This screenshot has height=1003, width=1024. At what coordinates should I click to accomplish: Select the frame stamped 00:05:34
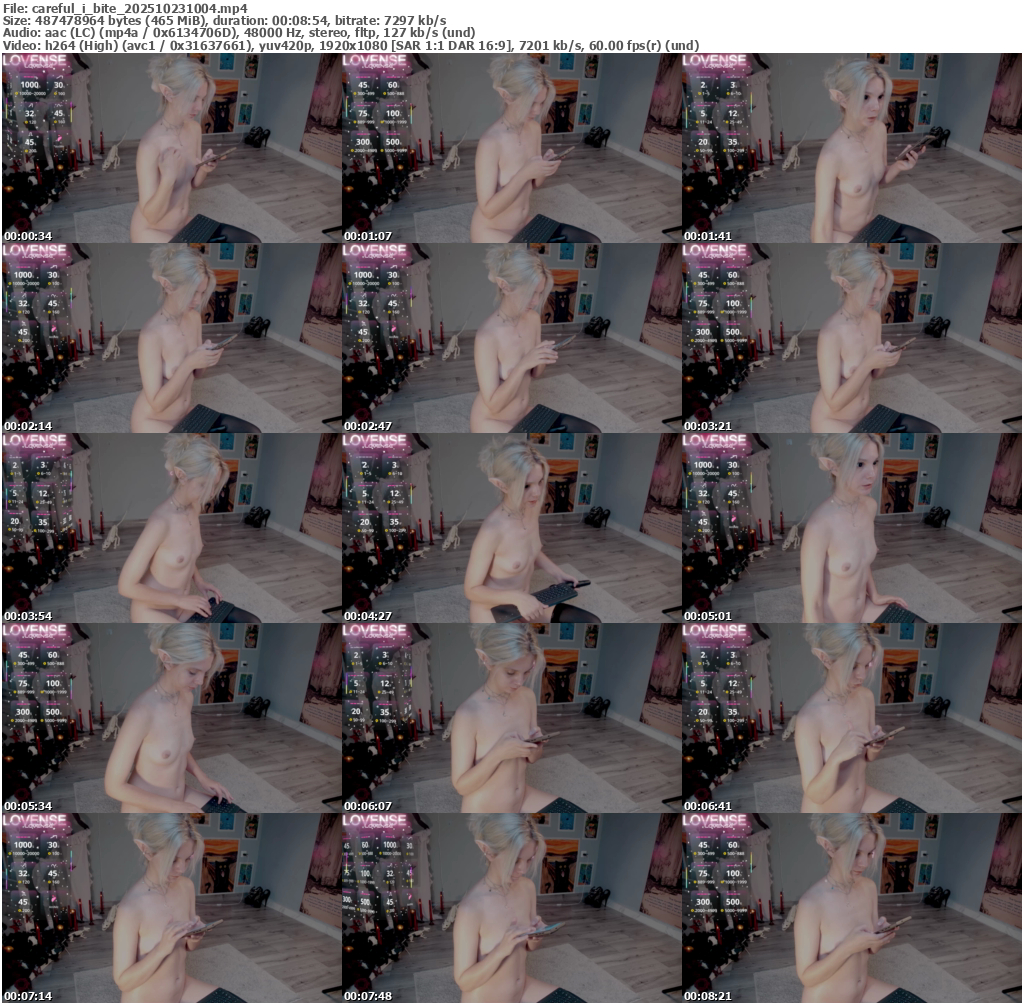coord(171,718)
